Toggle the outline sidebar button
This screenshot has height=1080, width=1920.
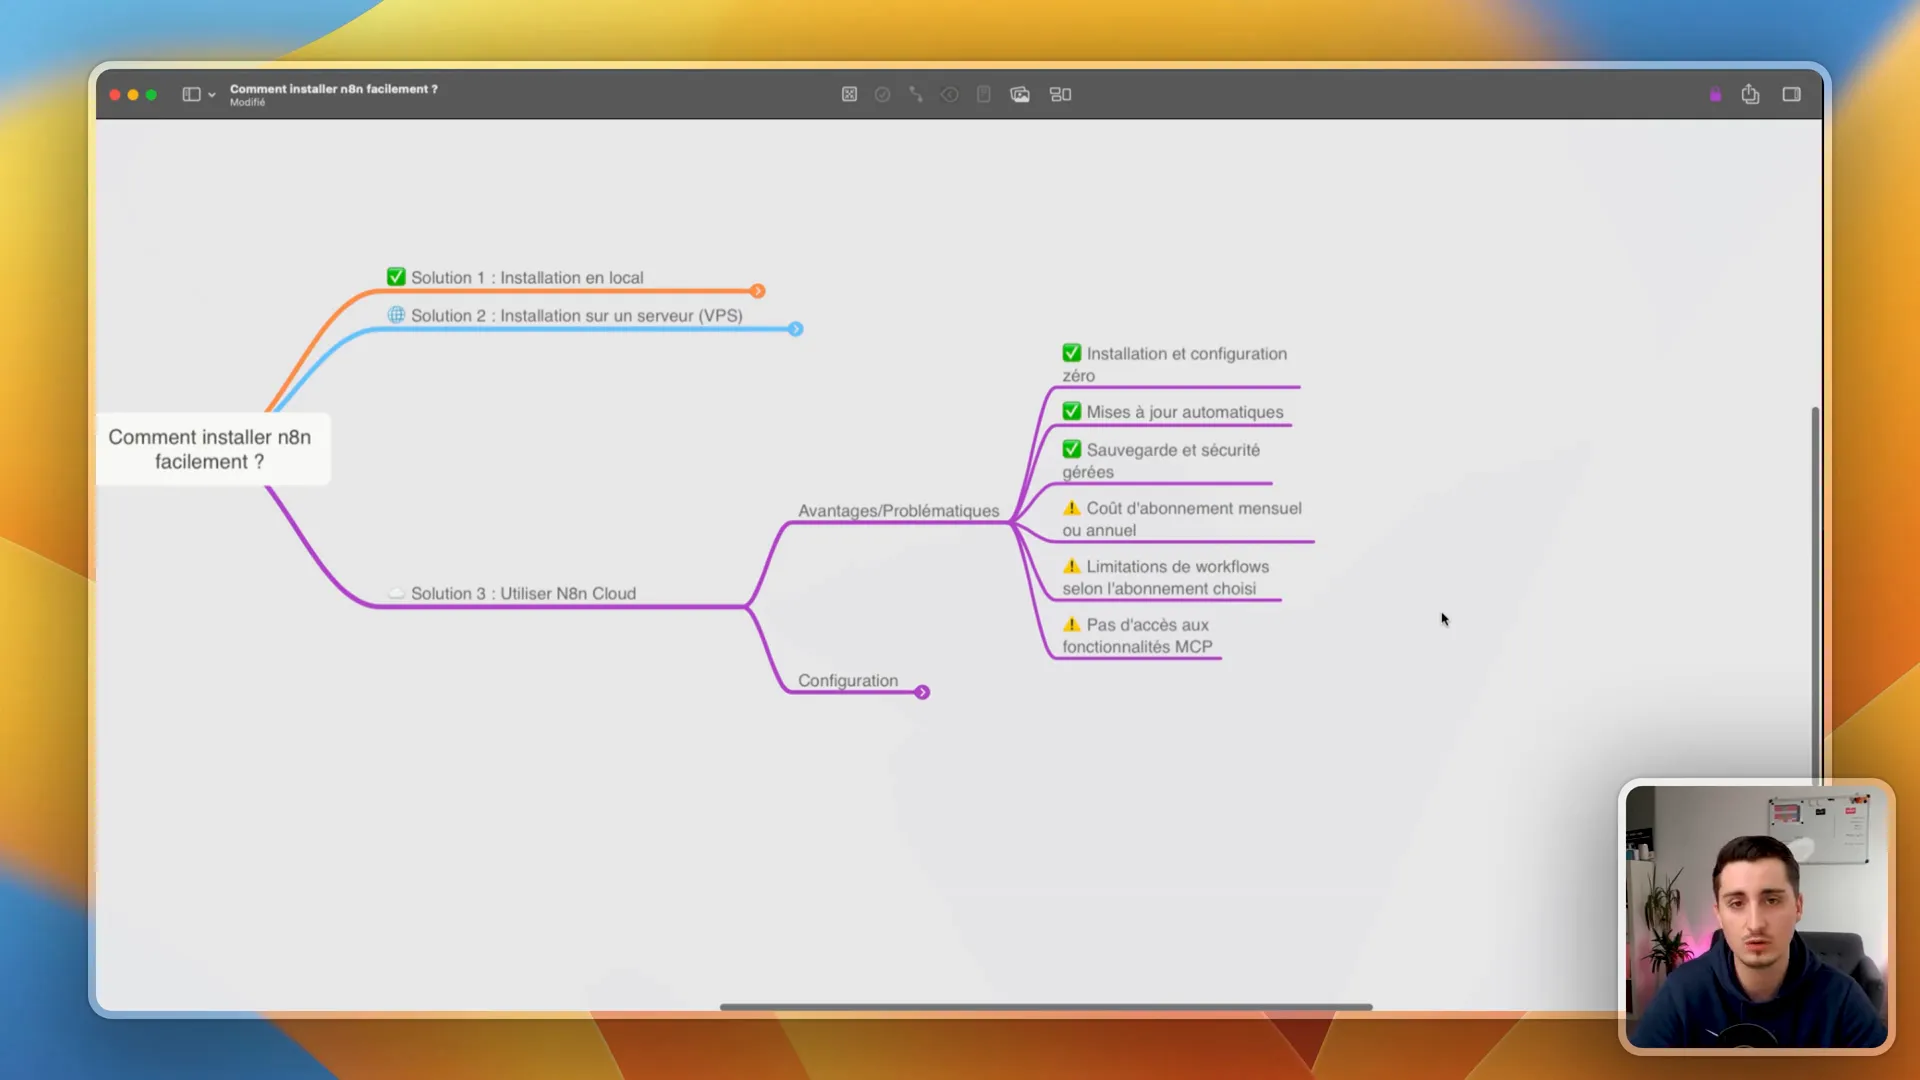coord(191,94)
